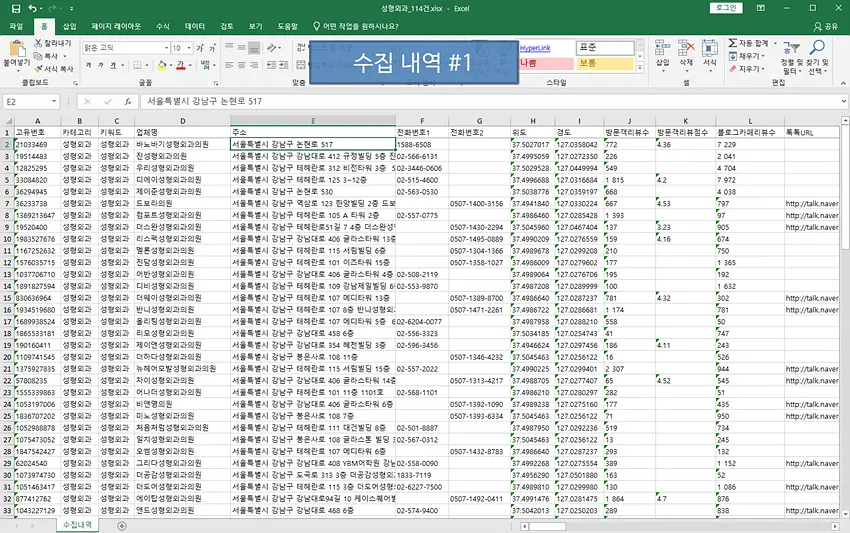This screenshot has height=533, width=850.
Task: Select all cells with corner button
Action: tap(8, 120)
